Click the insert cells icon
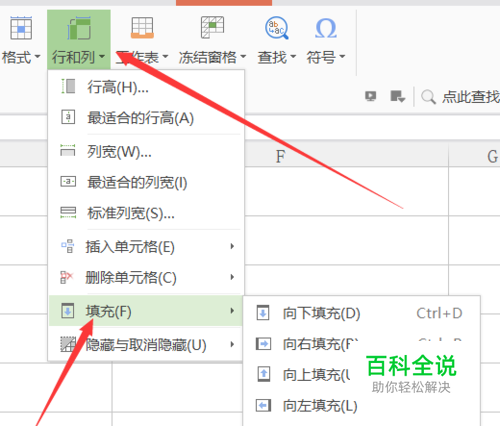500x426 pixels. tap(68, 246)
